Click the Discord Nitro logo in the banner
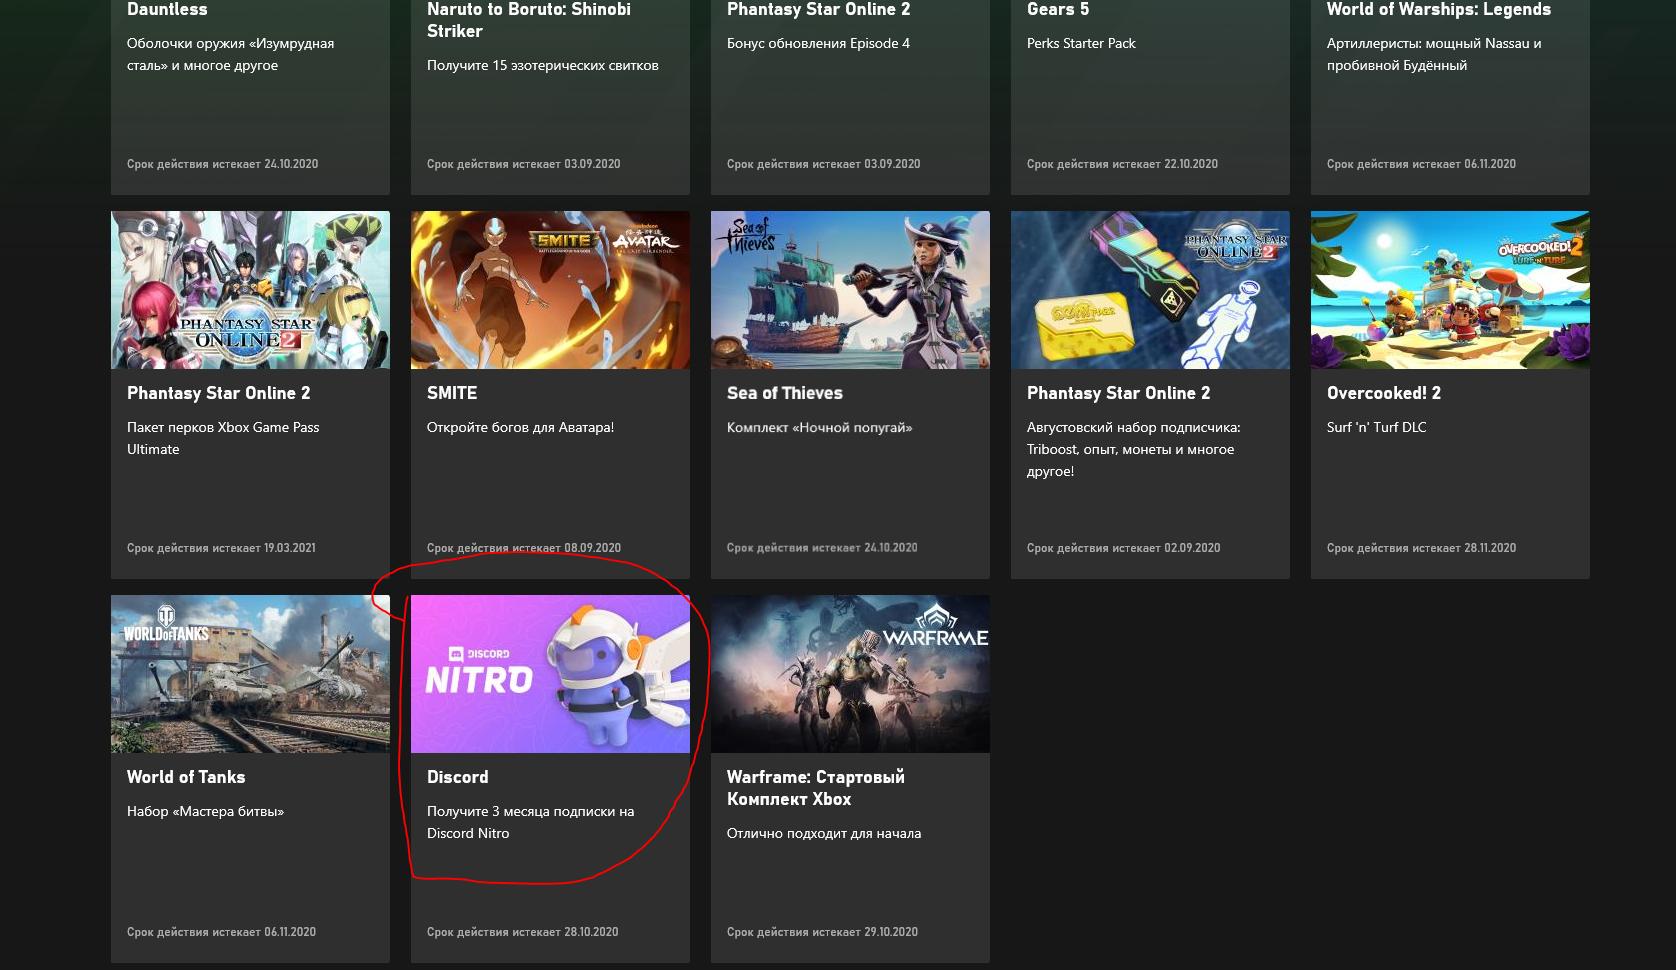 pos(479,672)
